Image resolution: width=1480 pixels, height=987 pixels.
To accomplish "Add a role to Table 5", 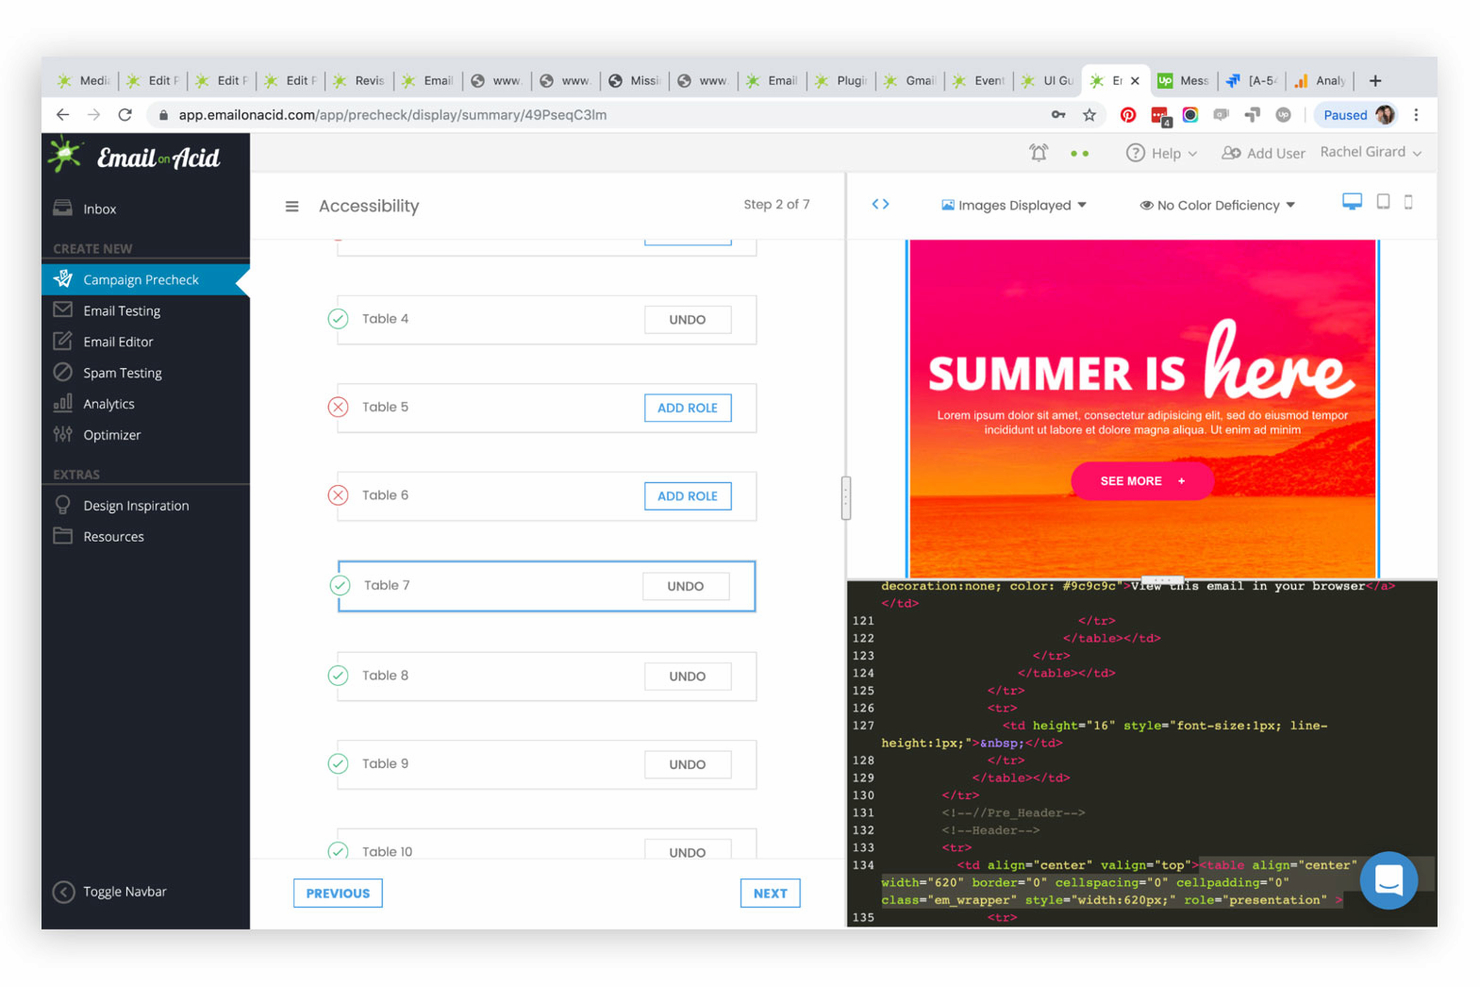I will pos(687,407).
